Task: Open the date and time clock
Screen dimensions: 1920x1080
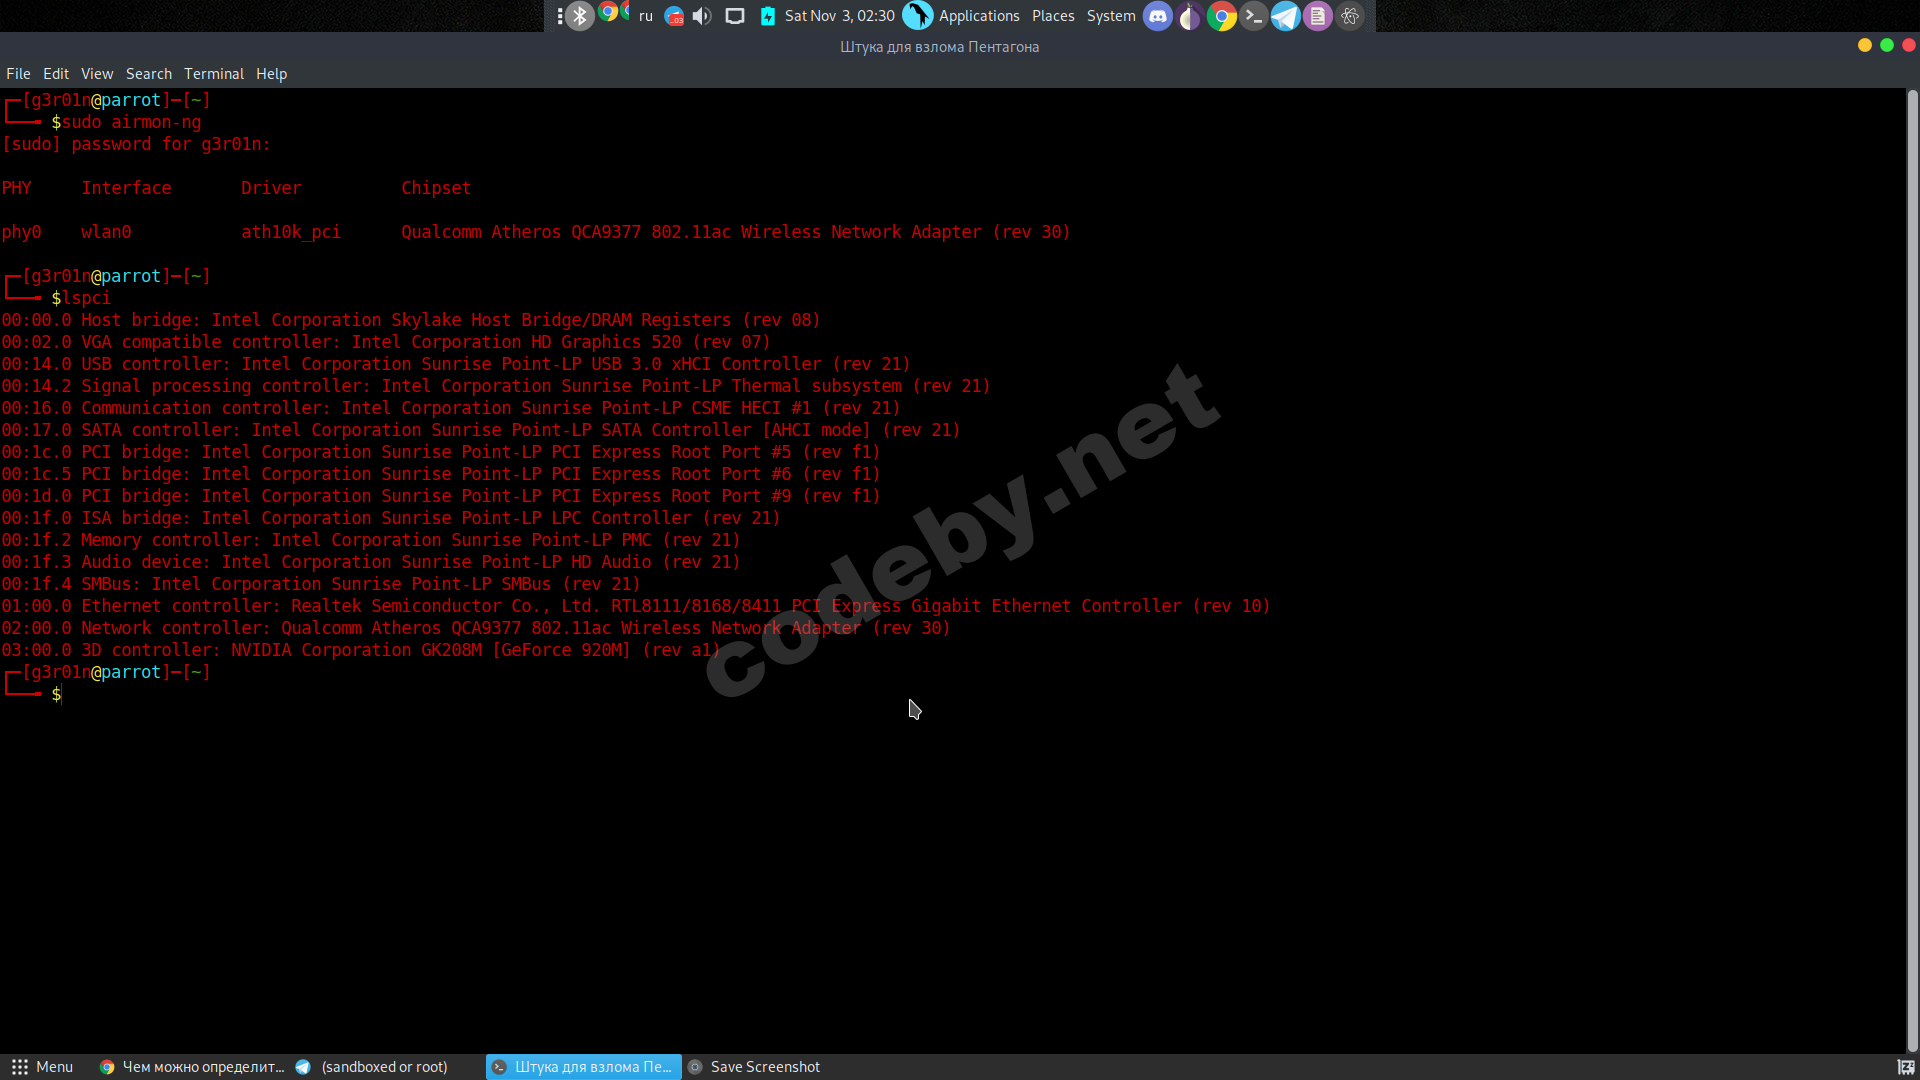Action: click(x=839, y=16)
